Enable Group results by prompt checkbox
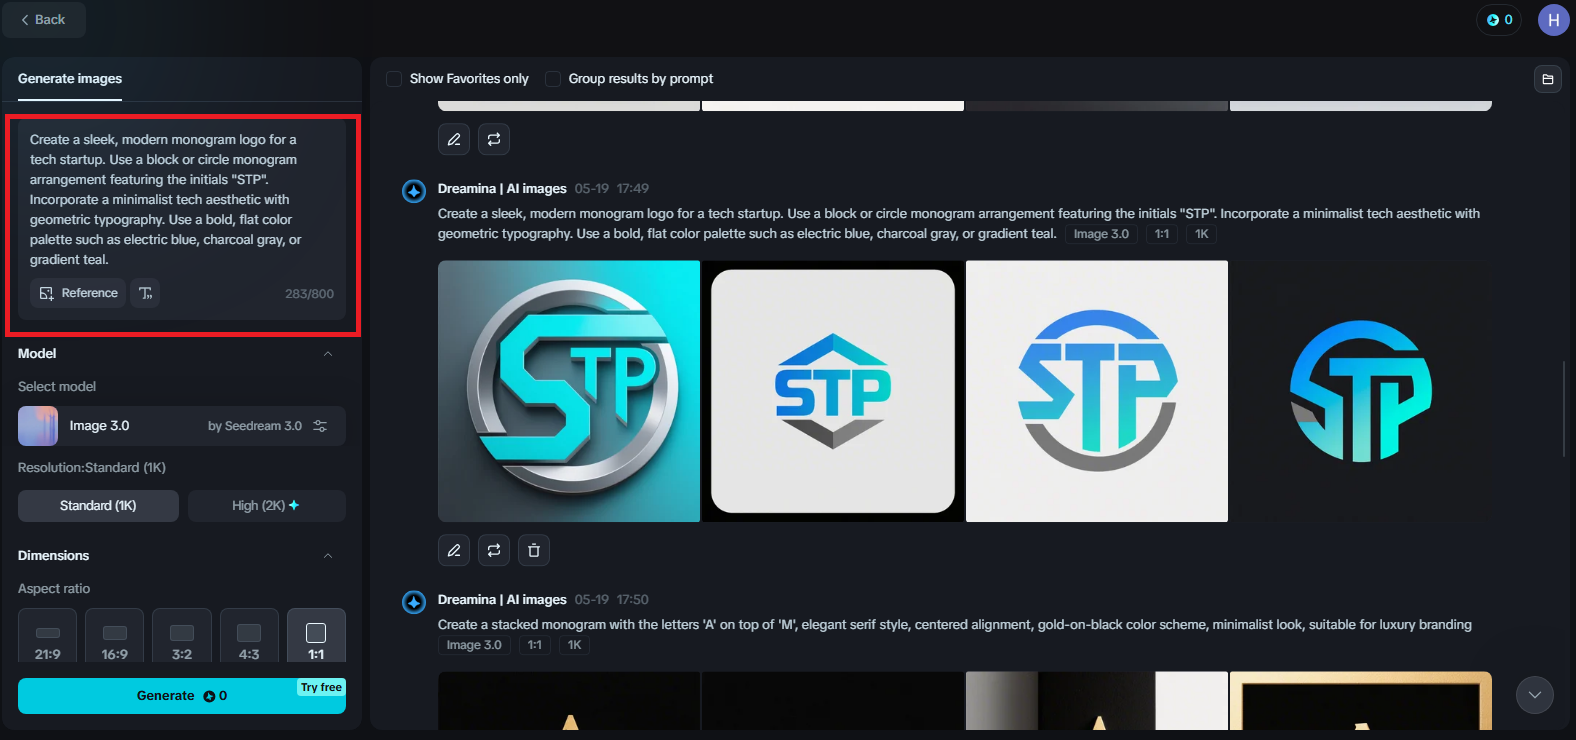Viewport: 1576px width, 740px height. point(553,79)
